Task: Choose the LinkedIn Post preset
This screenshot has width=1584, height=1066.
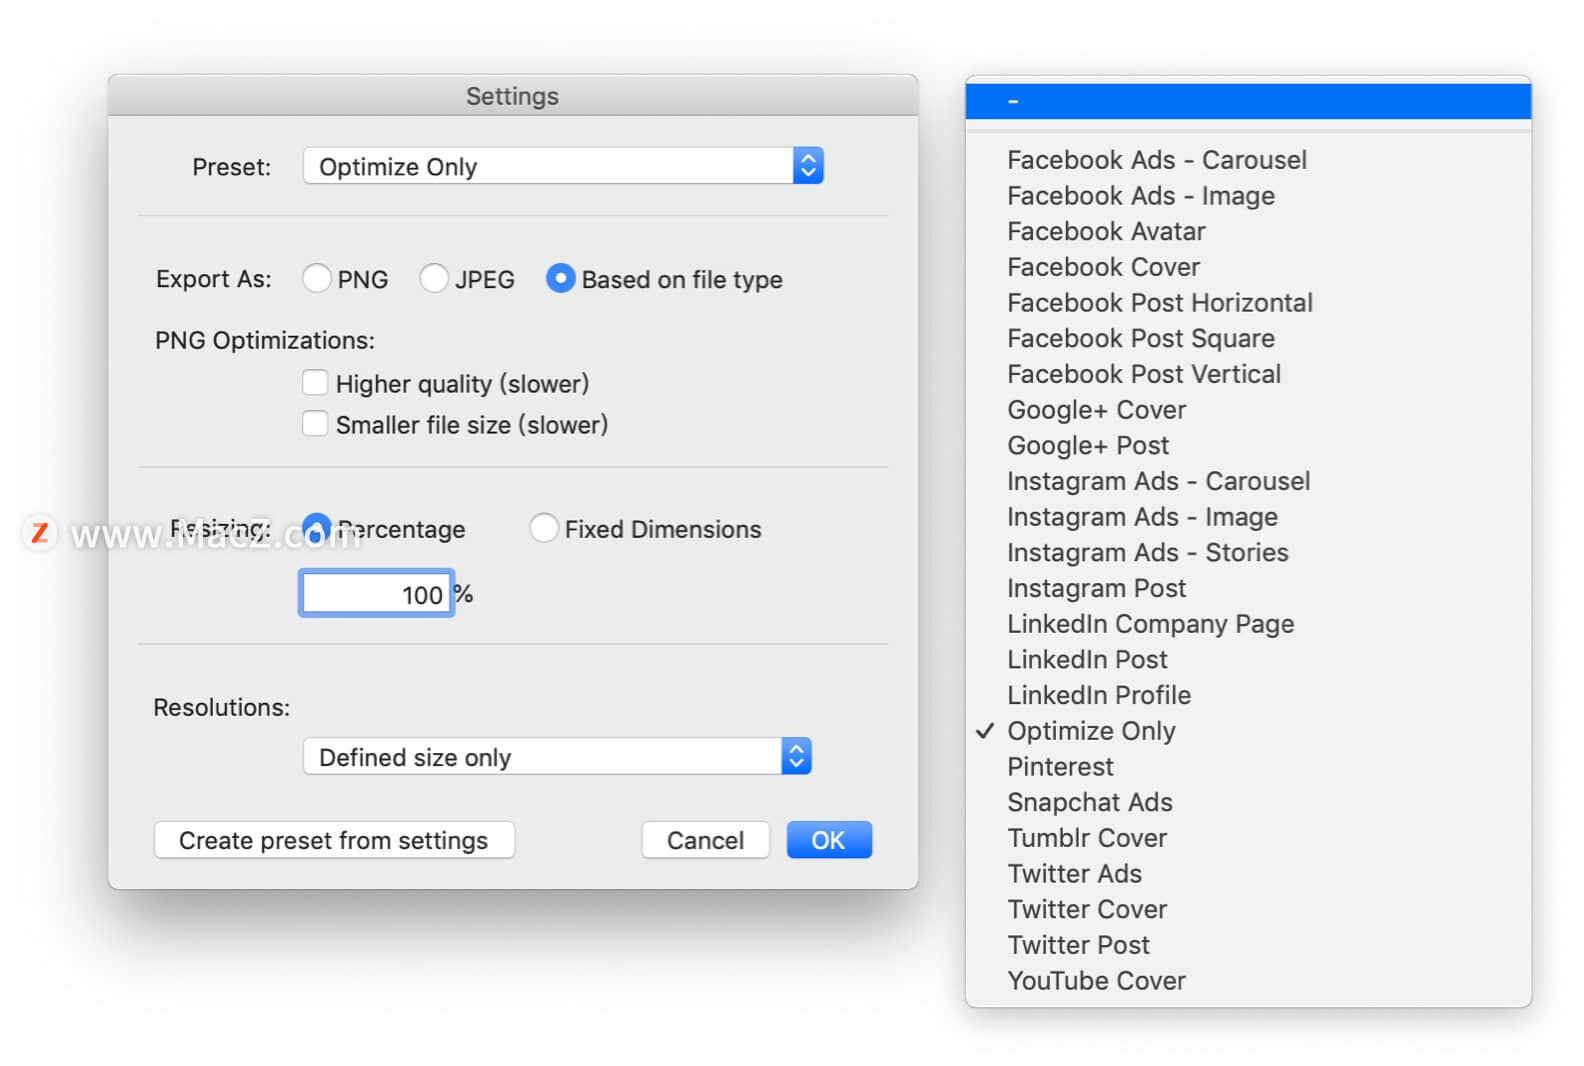Action: coord(1248,659)
